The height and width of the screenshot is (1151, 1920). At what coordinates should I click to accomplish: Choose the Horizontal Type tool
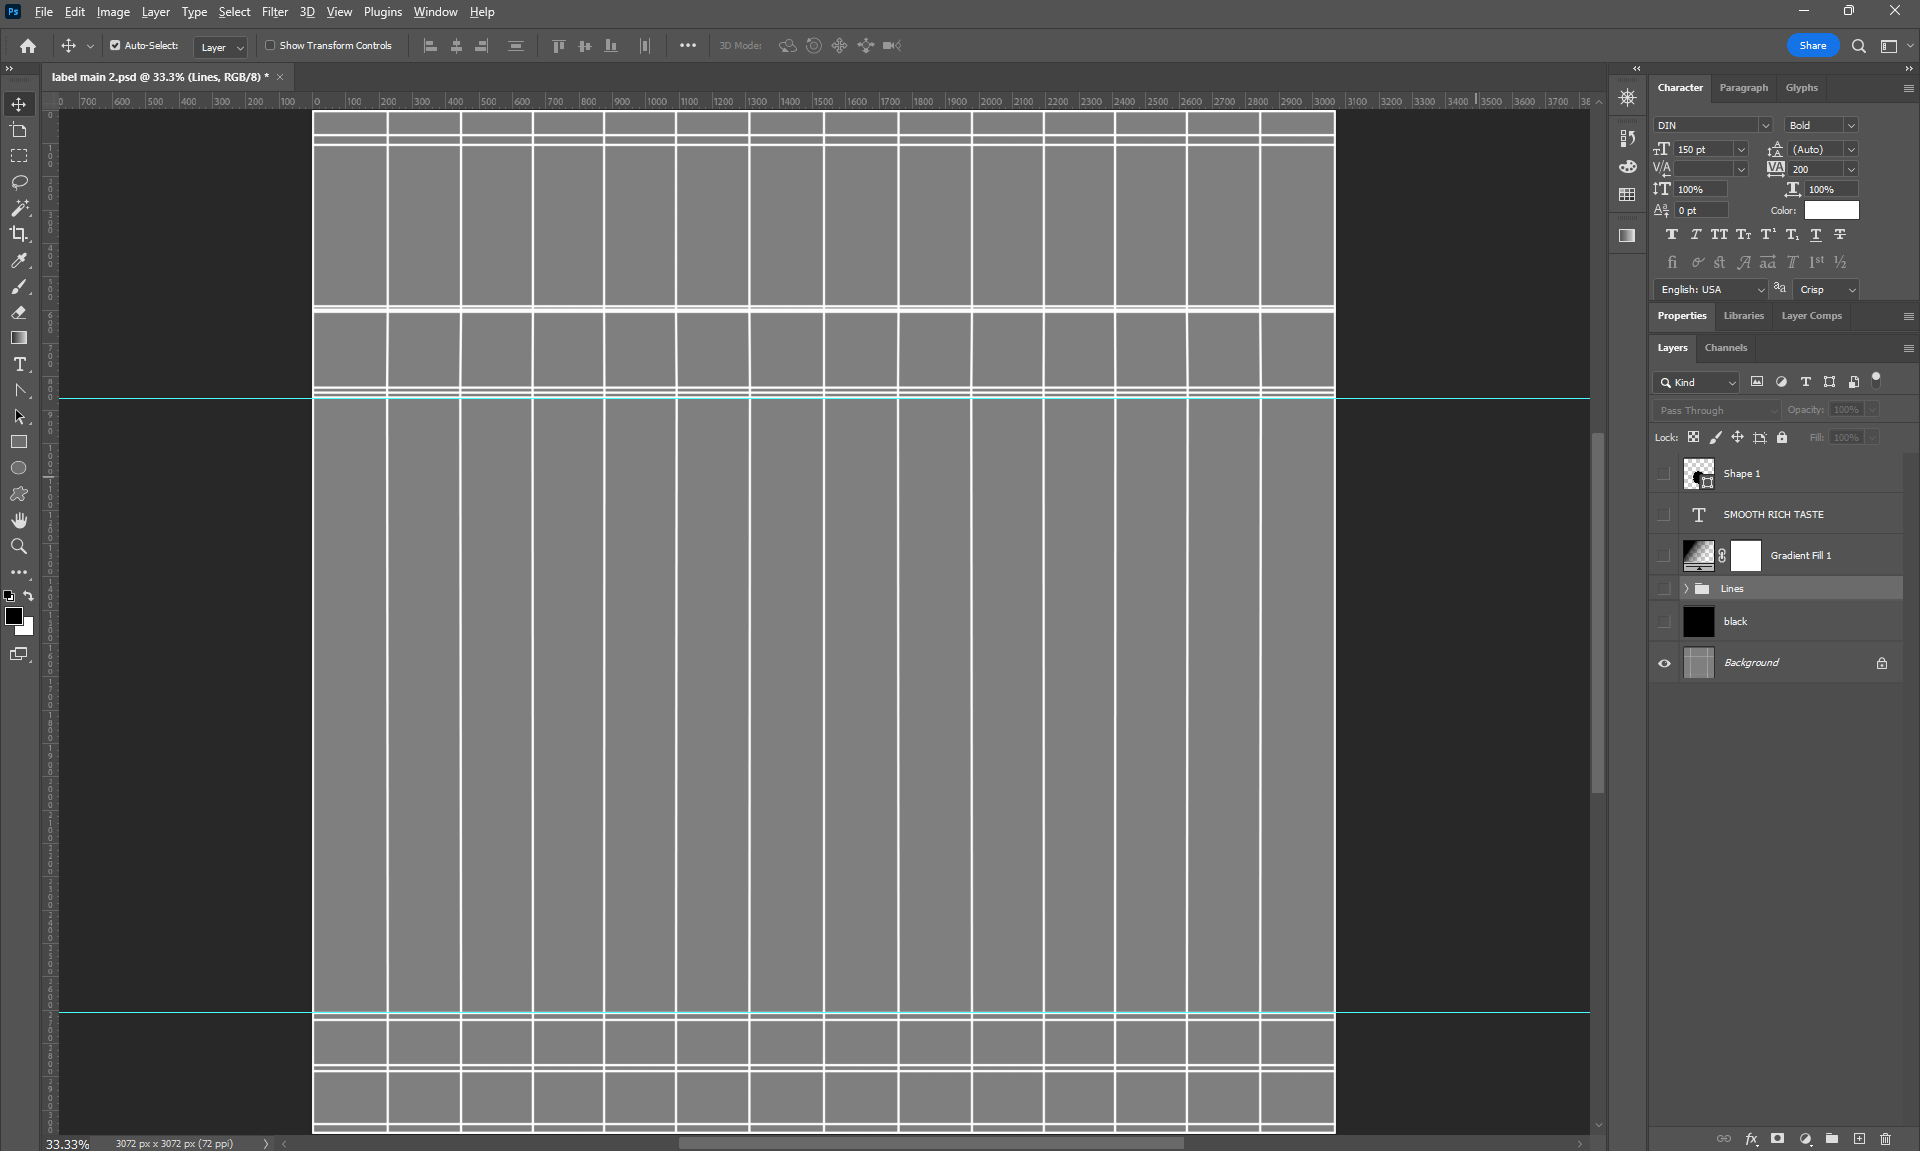(19, 364)
